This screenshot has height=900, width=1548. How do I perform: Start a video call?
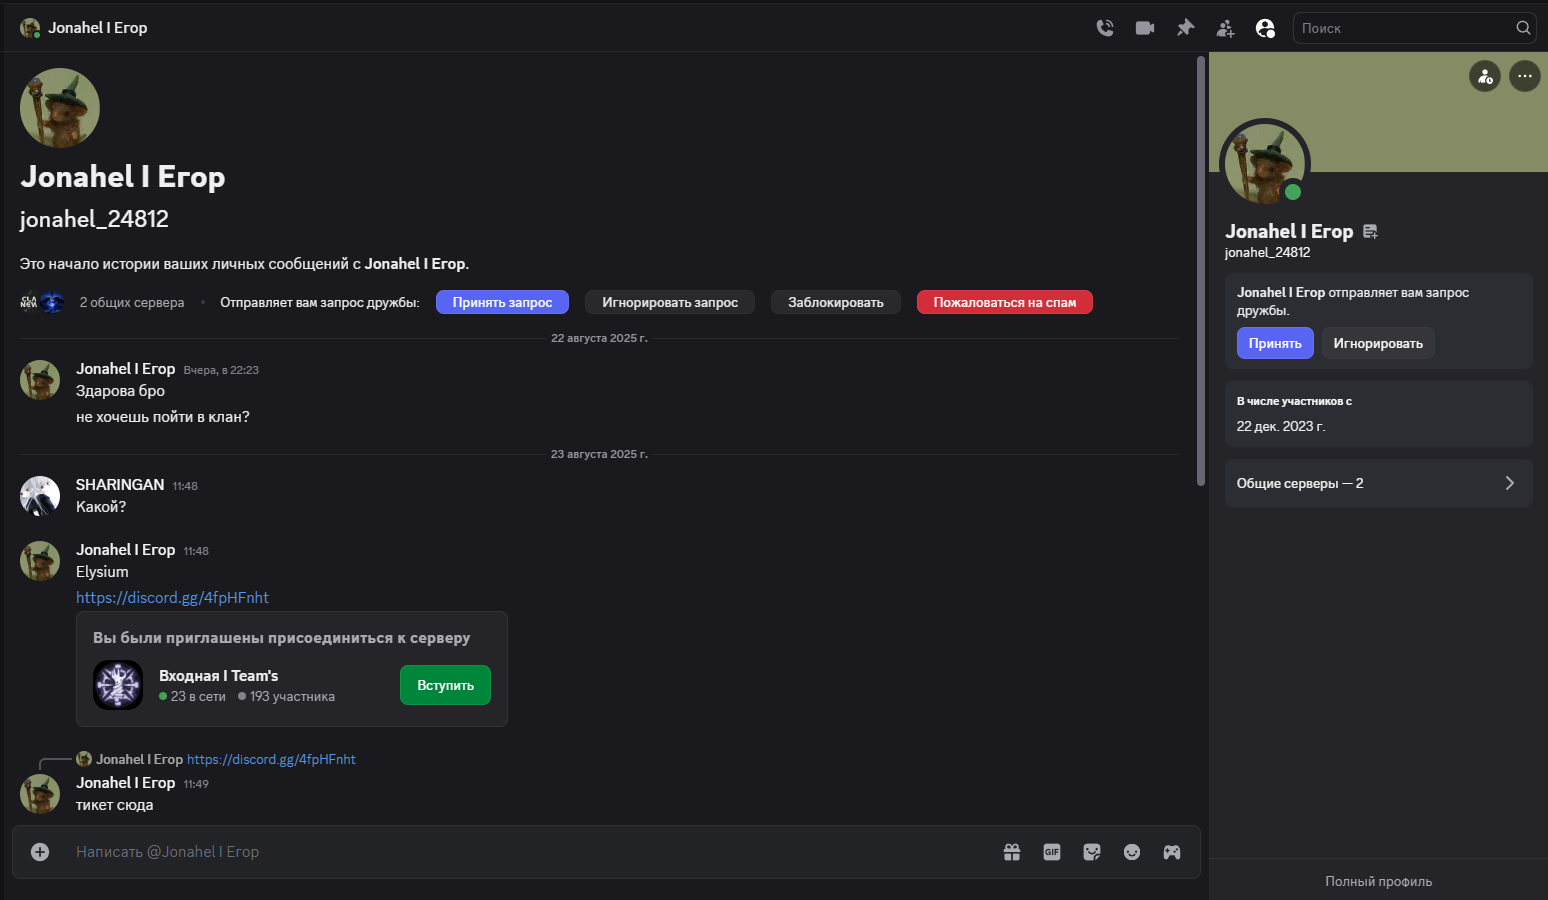pyautogui.click(x=1145, y=28)
